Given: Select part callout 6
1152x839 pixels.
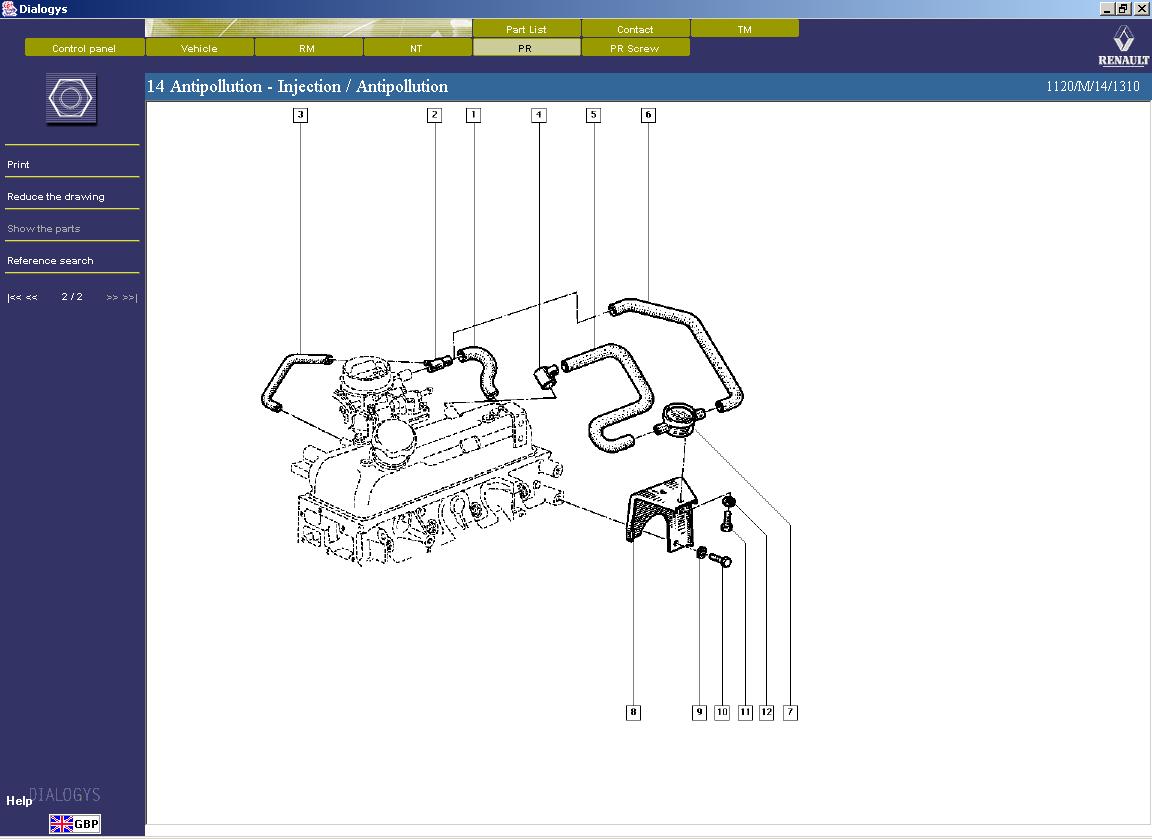Looking at the screenshot, I should [x=648, y=115].
